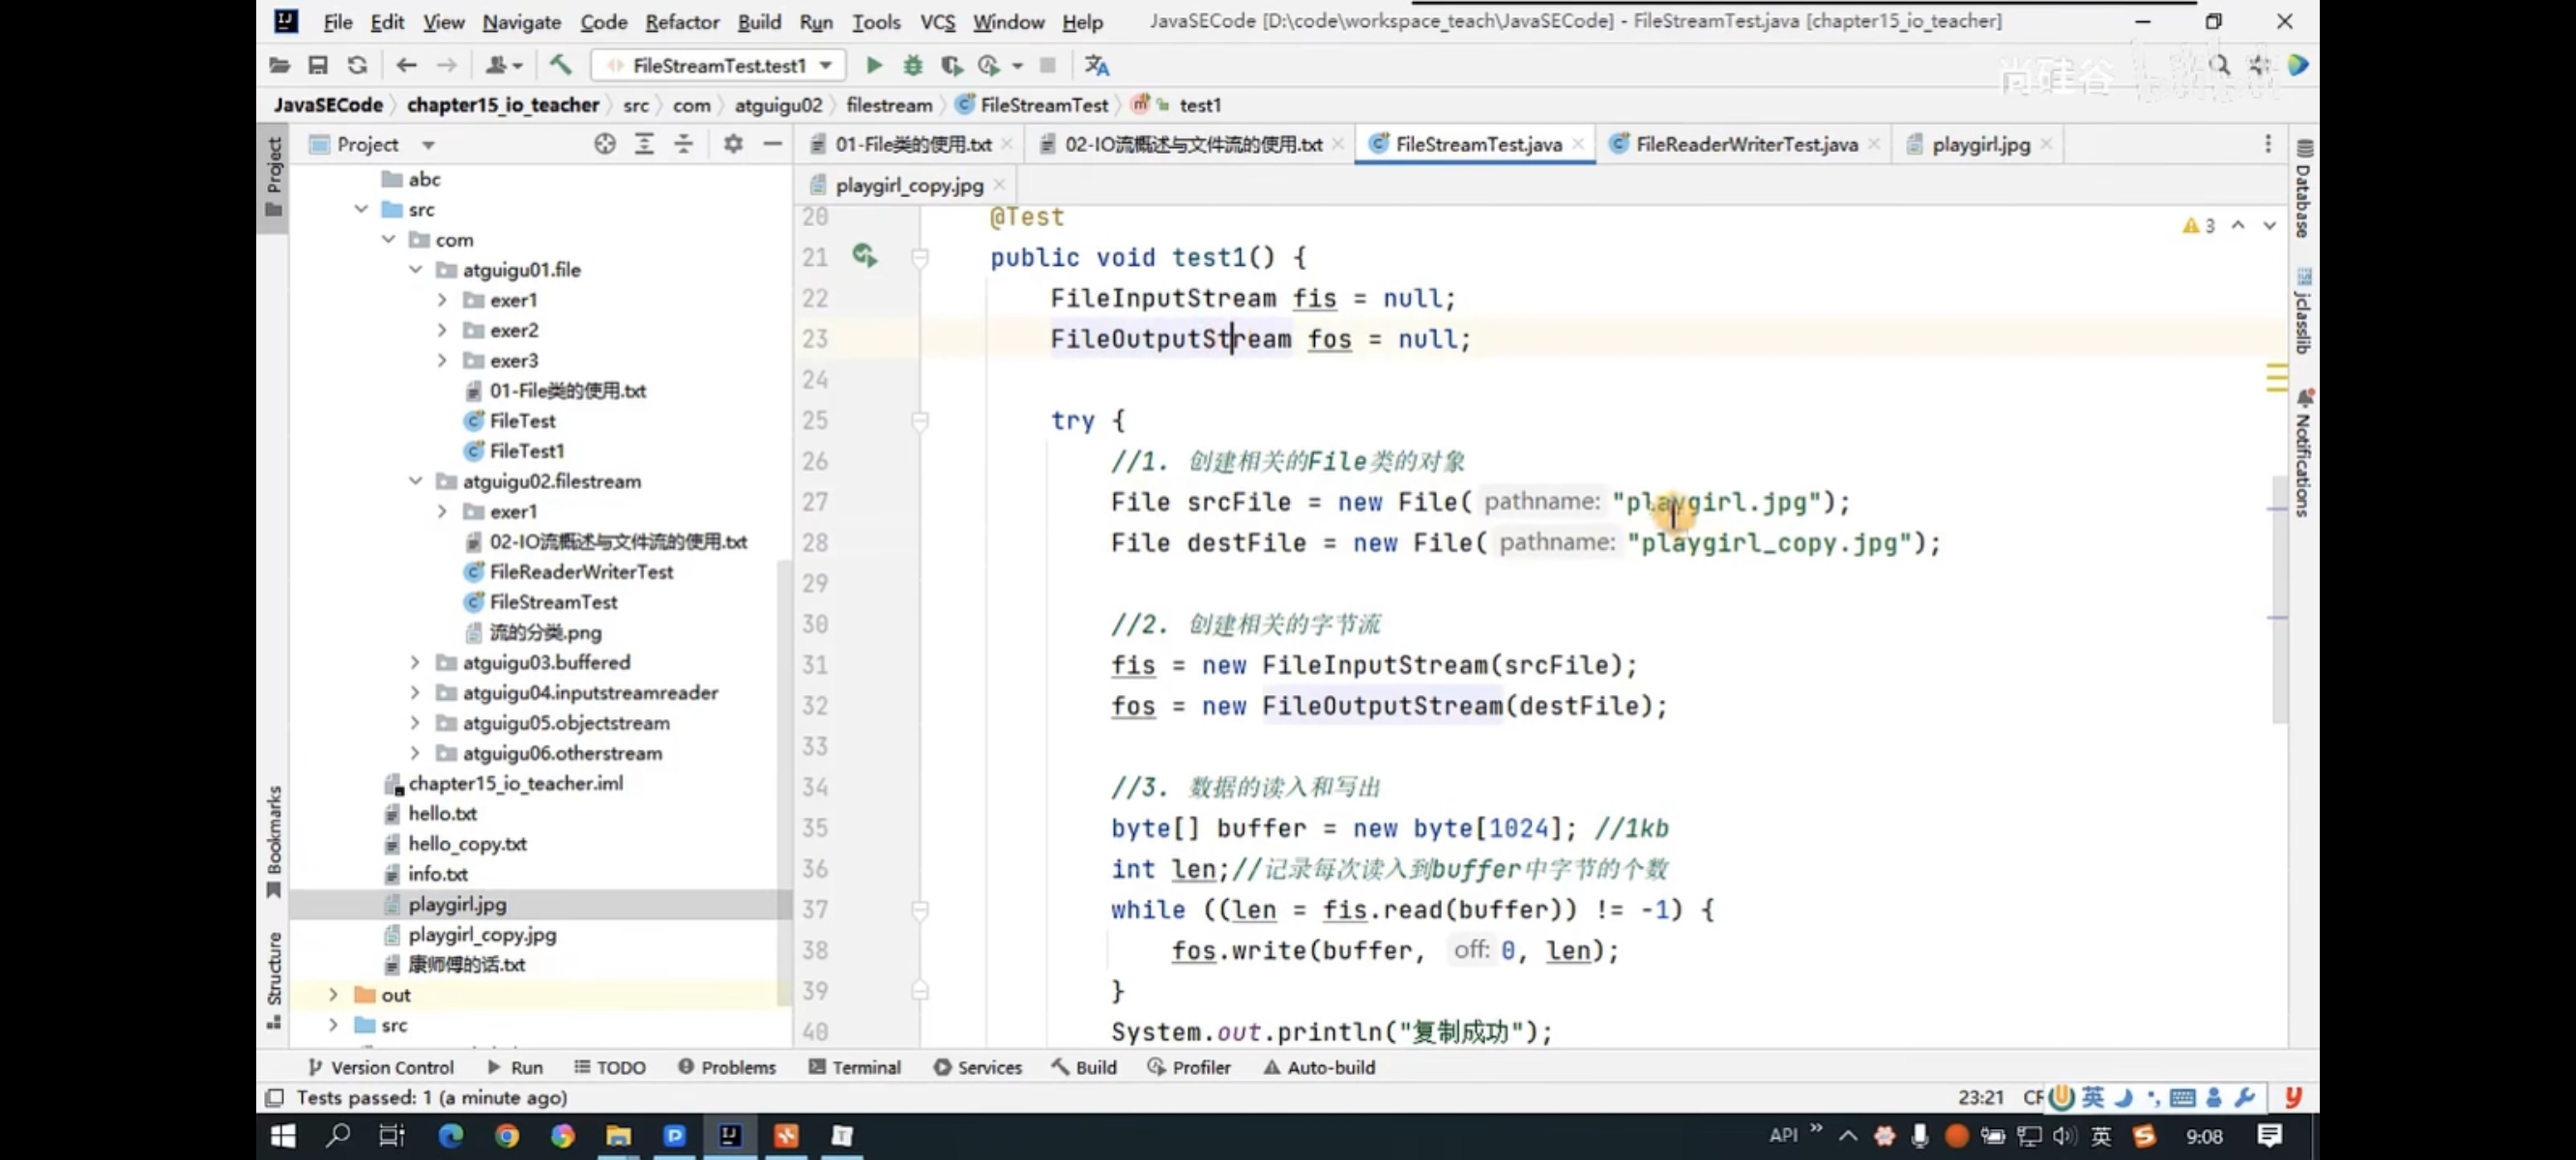Run FileStreamTest.test1 with green play button
This screenshot has height=1160, width=2576.
tap(873, 66)
